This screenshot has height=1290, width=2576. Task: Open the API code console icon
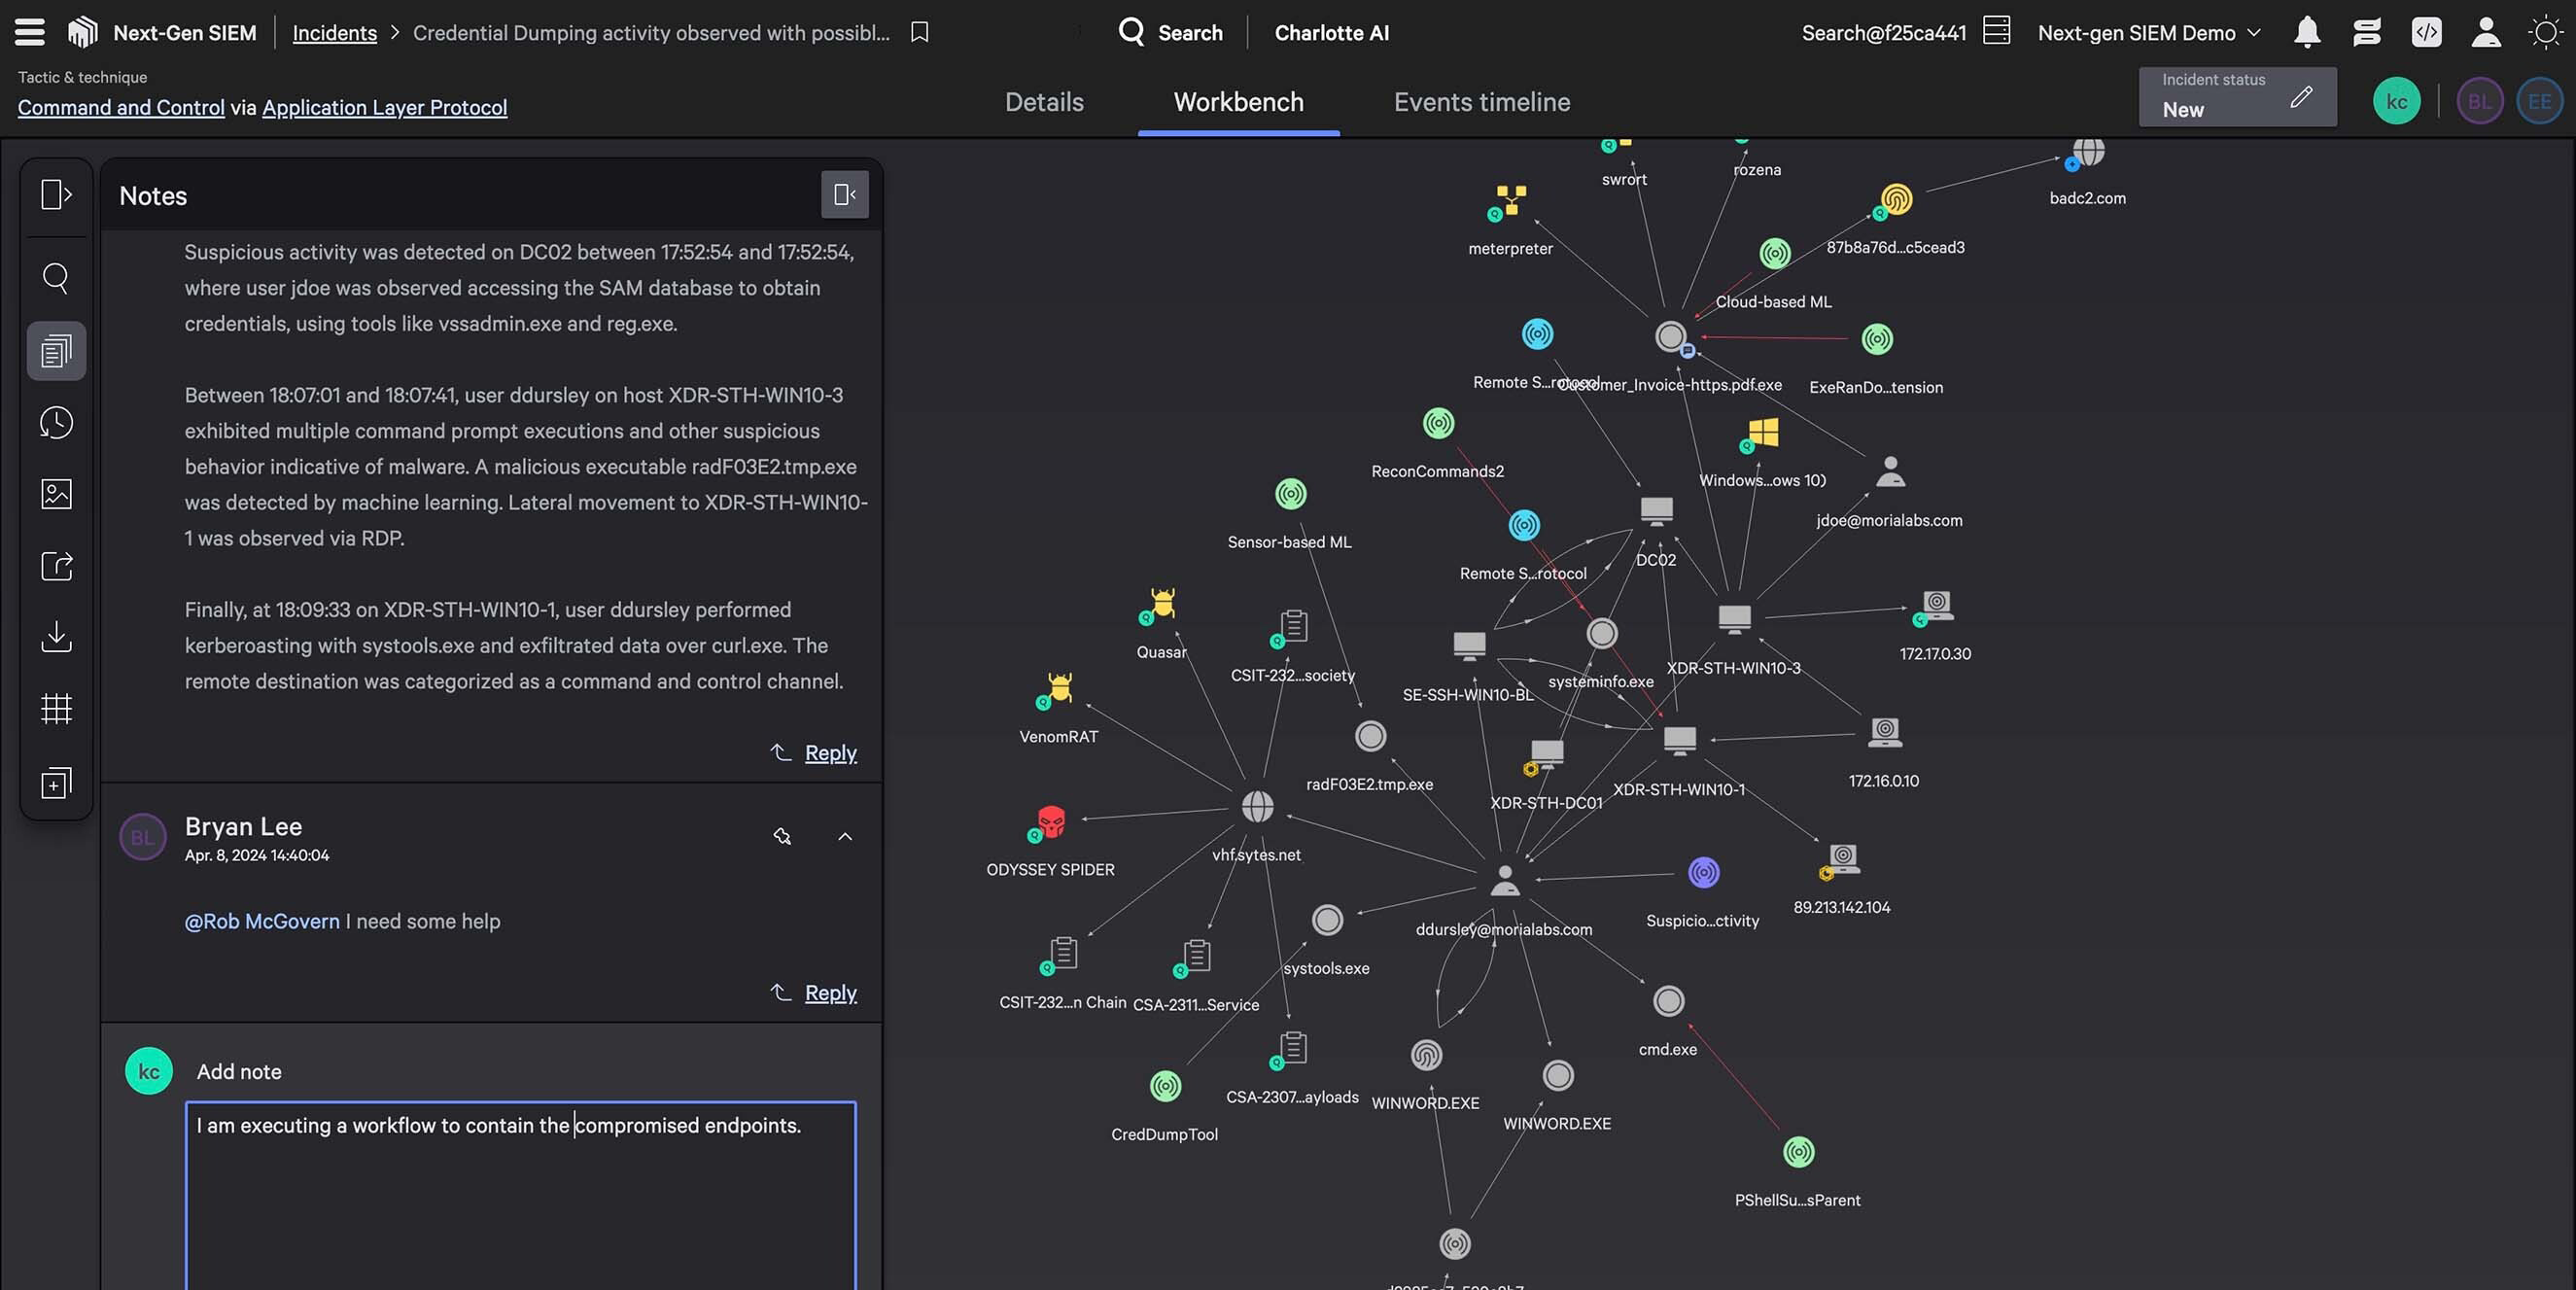pyautogui.click(x=2427, y=32)
